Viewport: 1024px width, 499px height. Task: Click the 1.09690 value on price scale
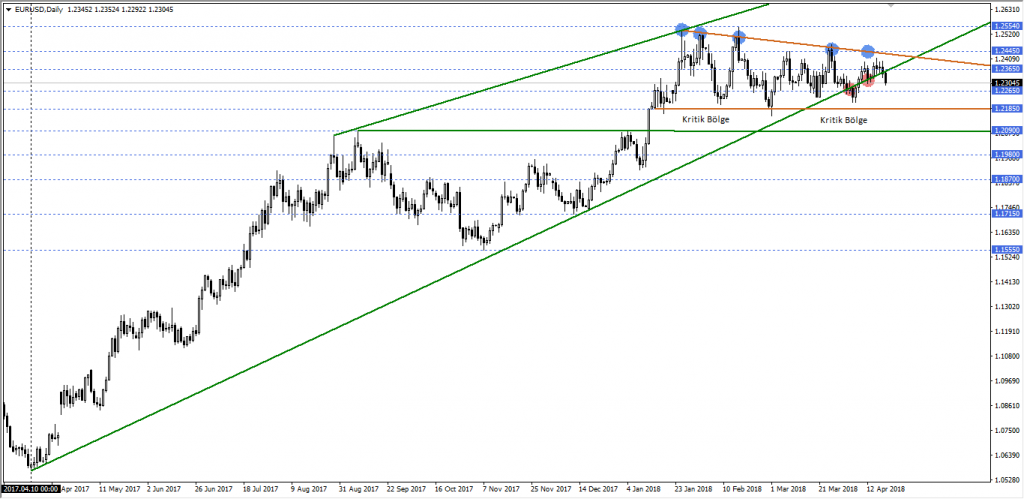click(x=1006, y=381)
